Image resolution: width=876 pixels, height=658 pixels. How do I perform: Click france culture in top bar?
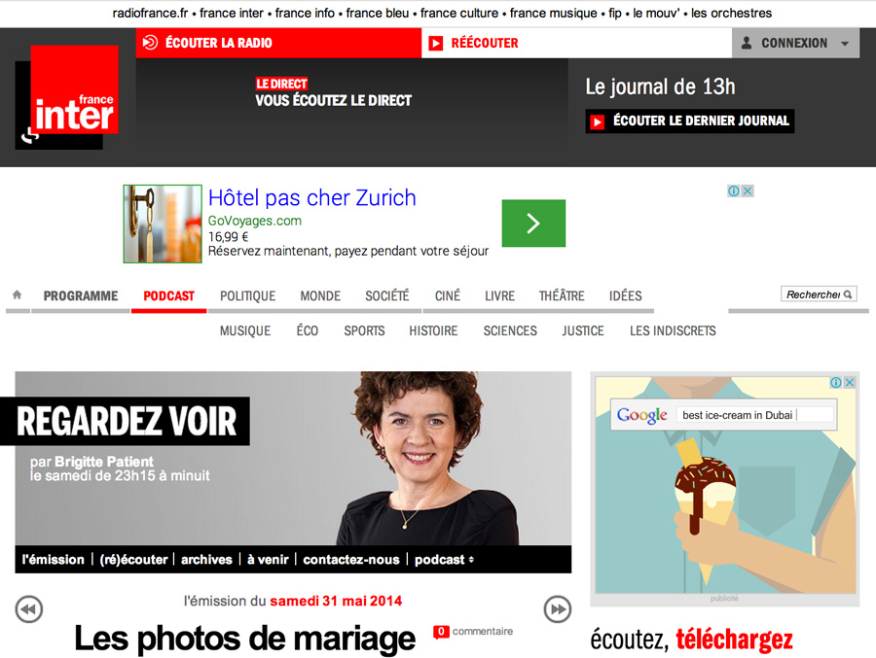coord(459,13)
